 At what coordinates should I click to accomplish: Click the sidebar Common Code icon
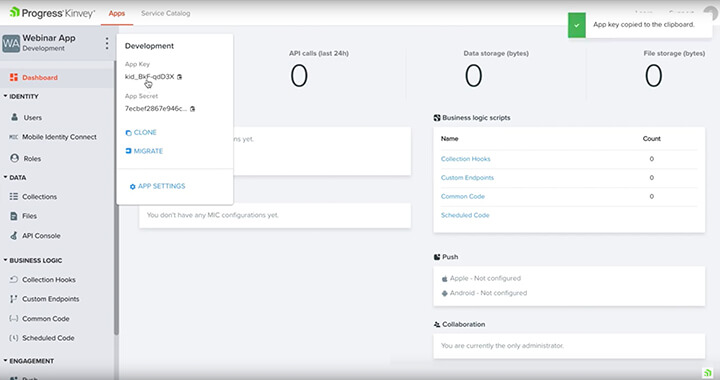coord(14,318)
